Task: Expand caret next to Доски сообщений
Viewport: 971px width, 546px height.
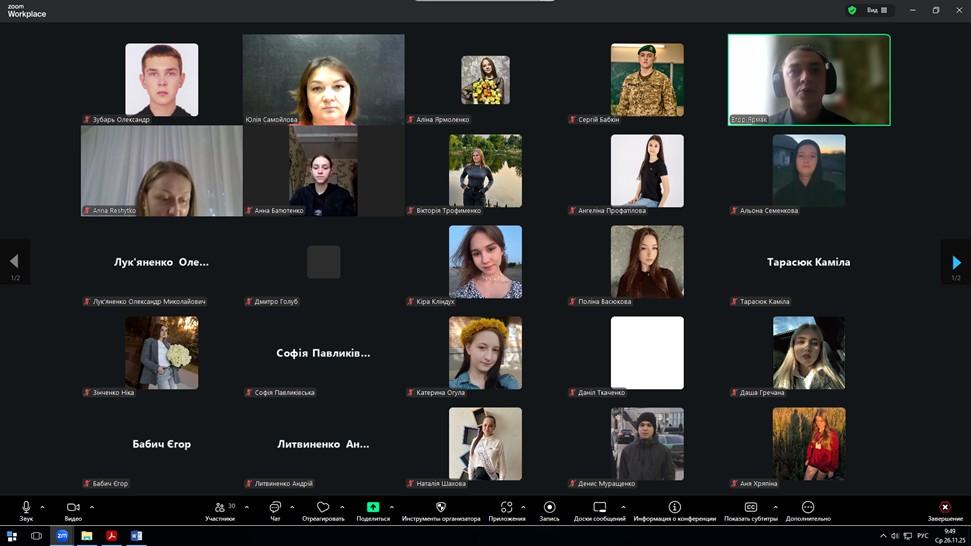Action: [x=623, y=507]
